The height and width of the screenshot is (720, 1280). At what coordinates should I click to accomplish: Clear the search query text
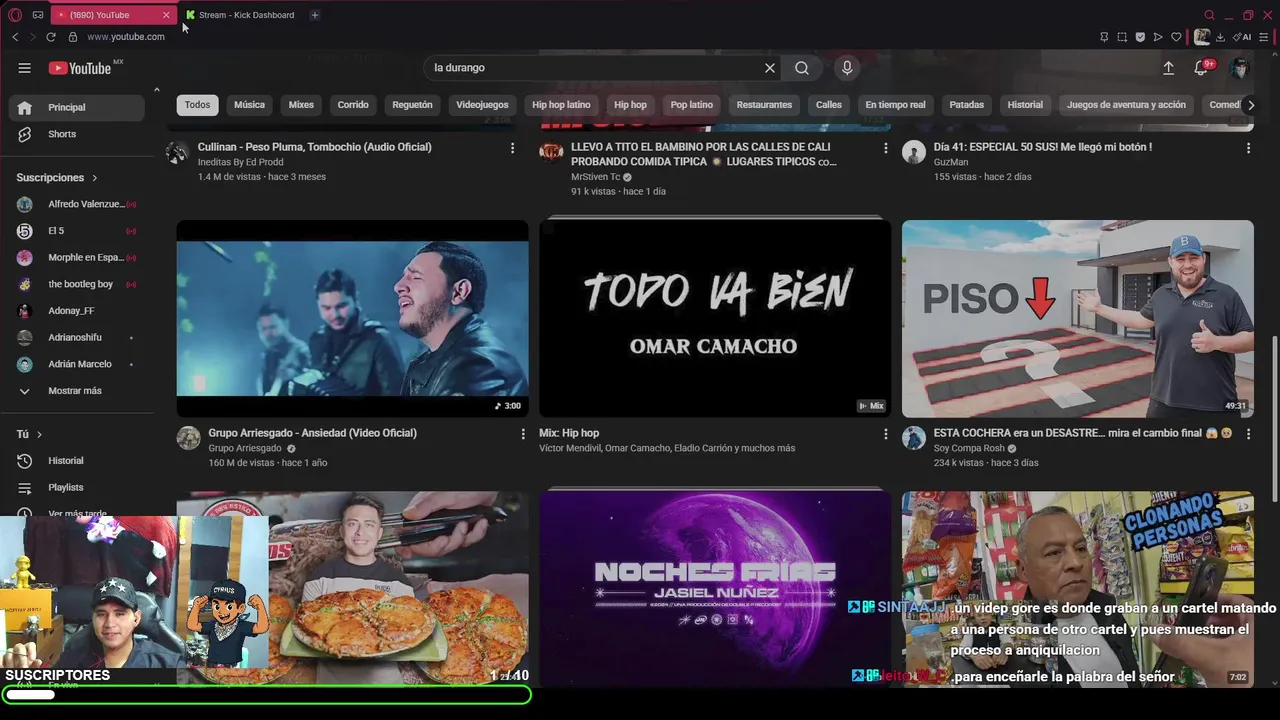770,68
